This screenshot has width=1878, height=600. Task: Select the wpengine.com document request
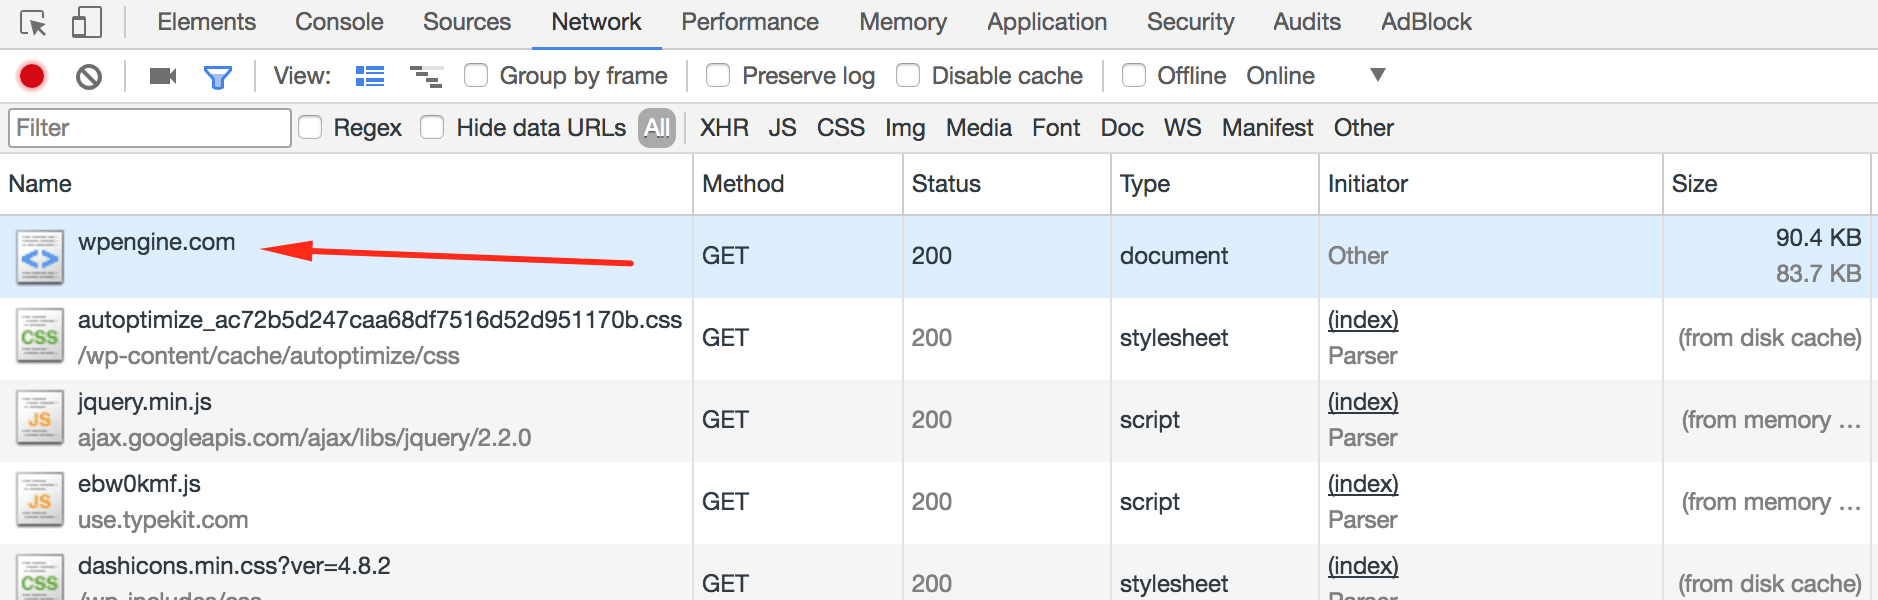coord(157,243)
